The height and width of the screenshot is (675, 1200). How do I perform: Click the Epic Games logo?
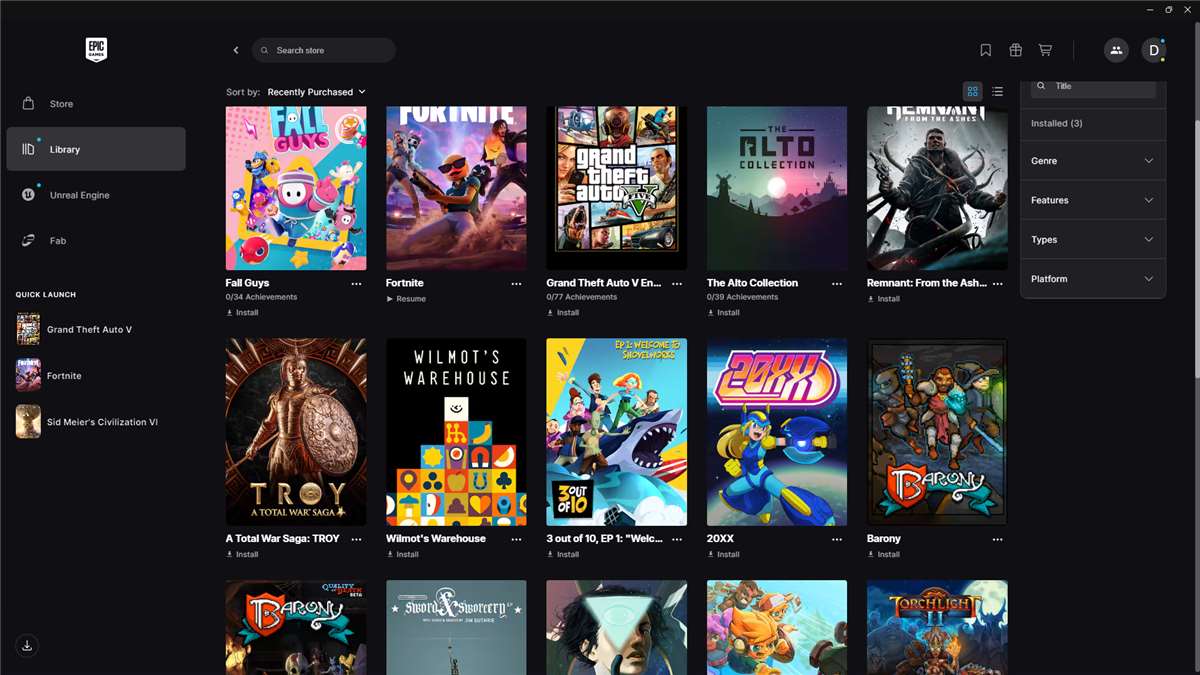tap(96, 50)
